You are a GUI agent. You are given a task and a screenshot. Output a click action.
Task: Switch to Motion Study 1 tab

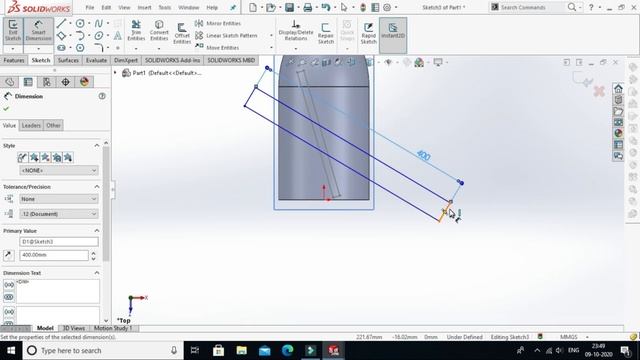point(113,328)
